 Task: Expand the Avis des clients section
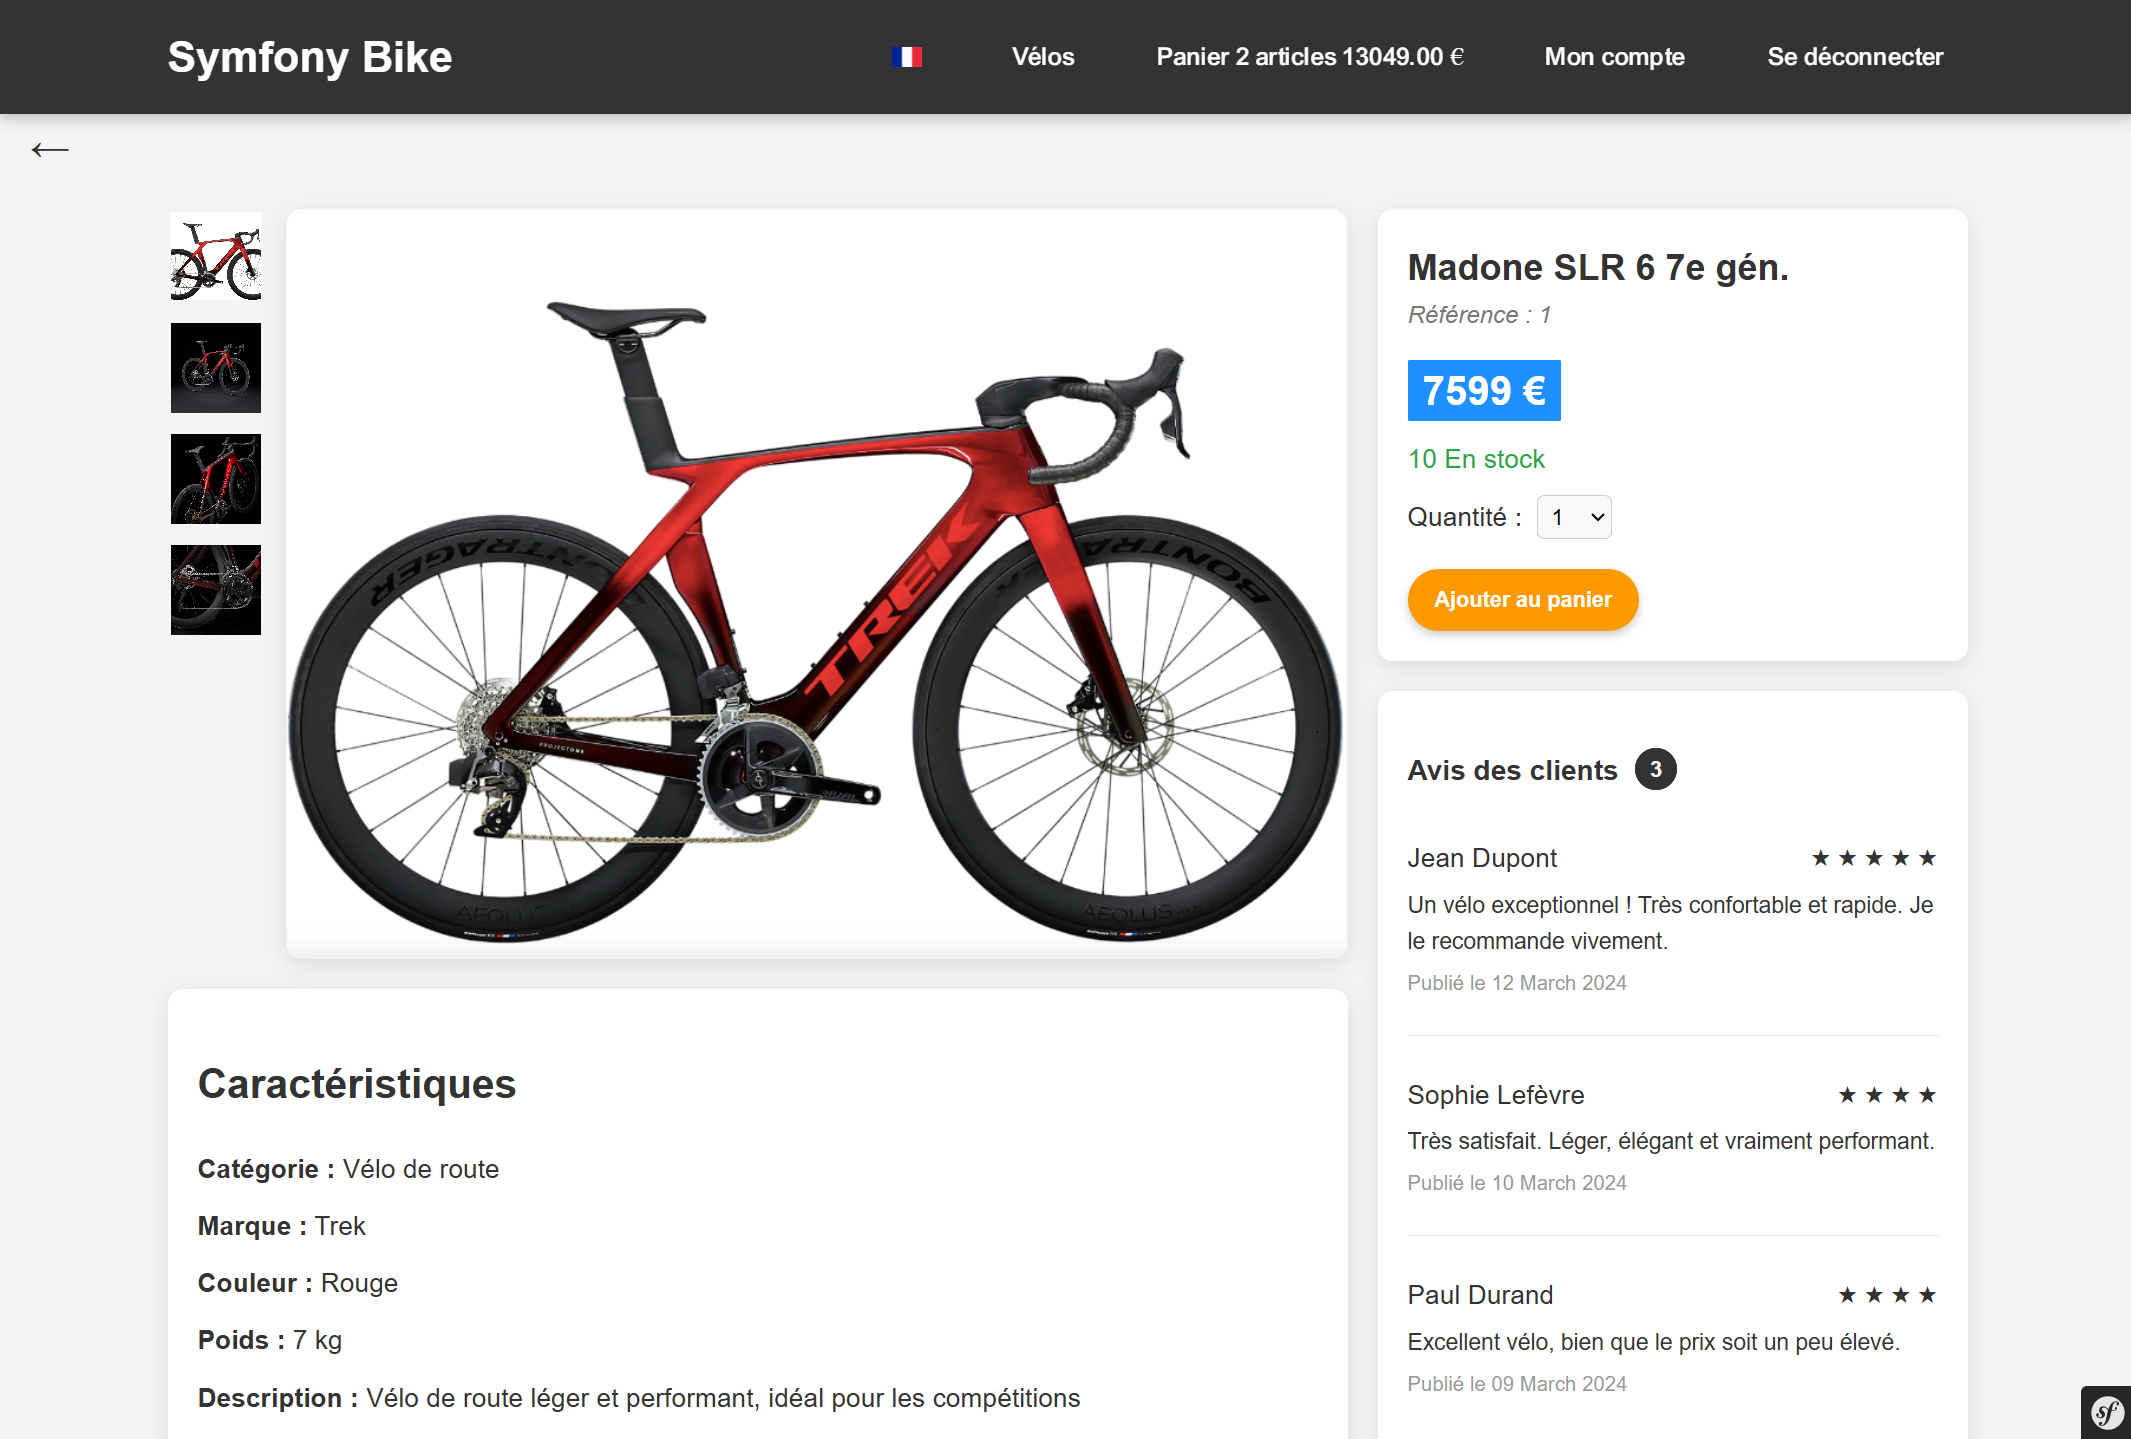[x=1513, y=769]
